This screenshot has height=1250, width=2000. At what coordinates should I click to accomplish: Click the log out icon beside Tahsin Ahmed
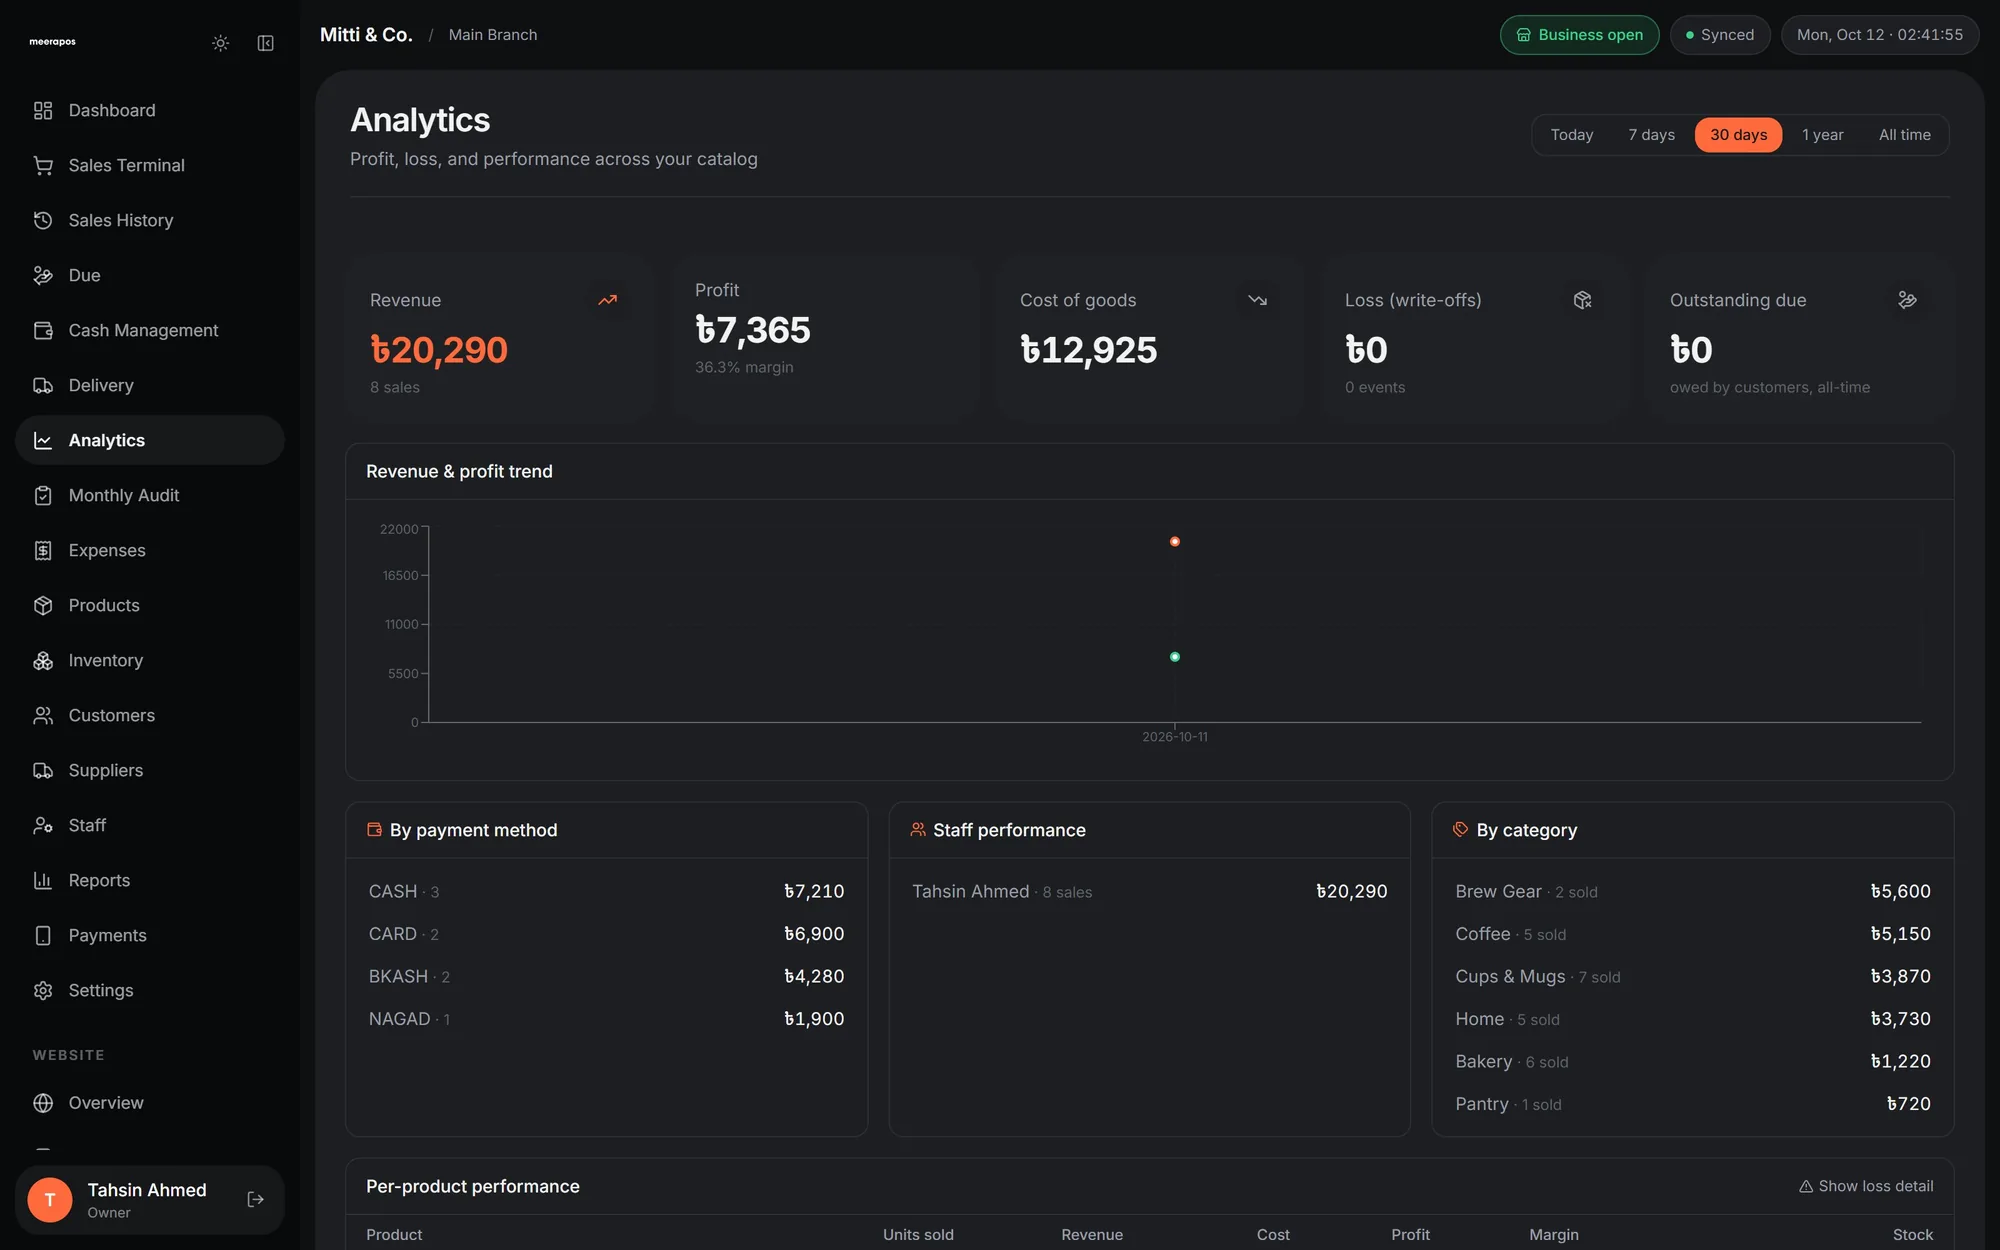(x=255, y=1199)
